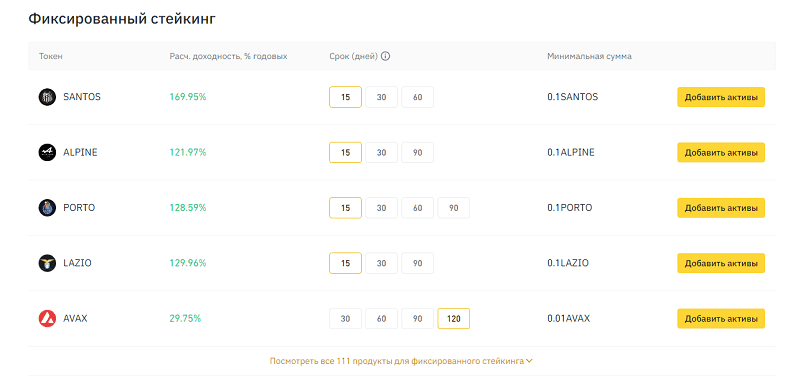Click the 0.1LAZIO minimum amount

568,263
